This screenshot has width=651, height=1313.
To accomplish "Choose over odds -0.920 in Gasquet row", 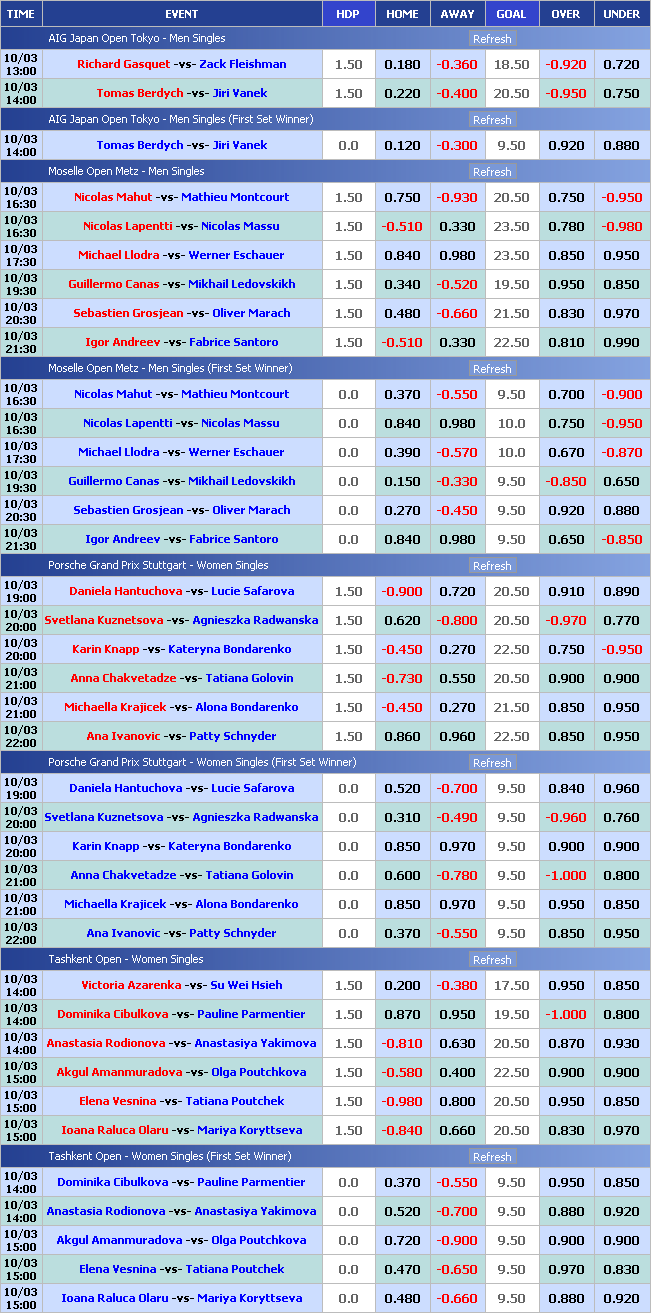I will coord(565,65).
